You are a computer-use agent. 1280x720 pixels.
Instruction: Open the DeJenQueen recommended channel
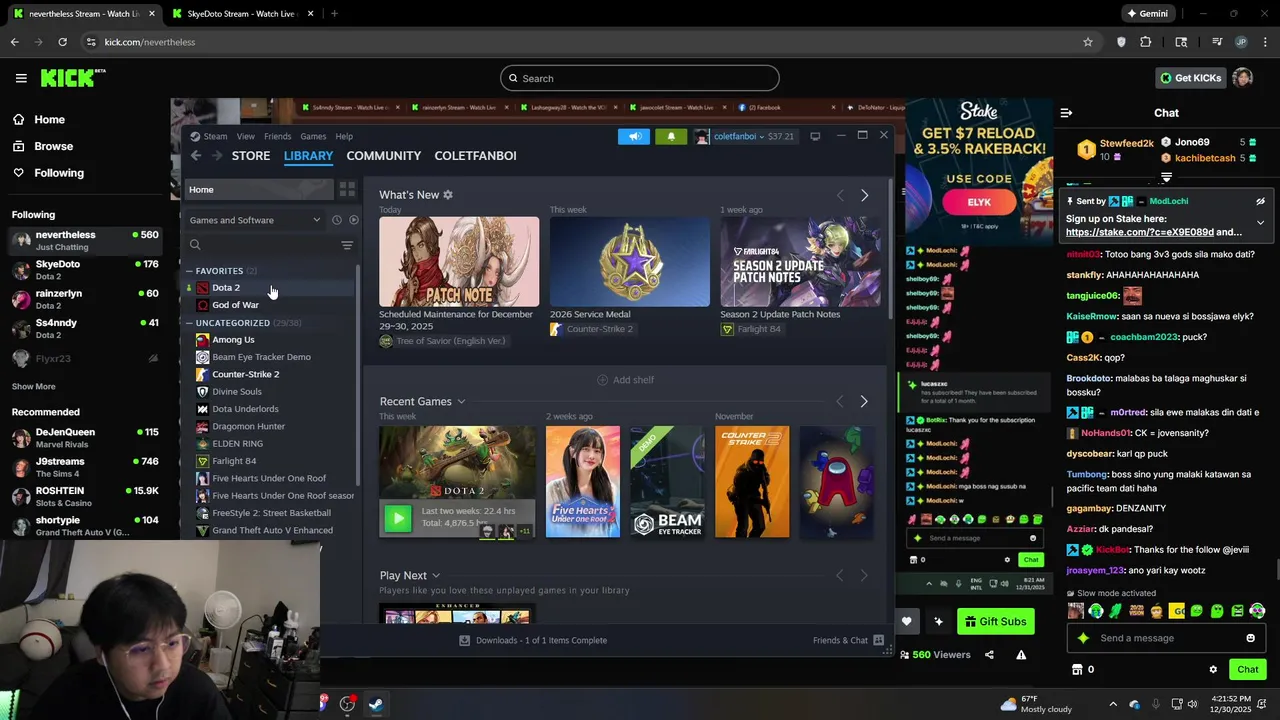(x=85, y=437)
